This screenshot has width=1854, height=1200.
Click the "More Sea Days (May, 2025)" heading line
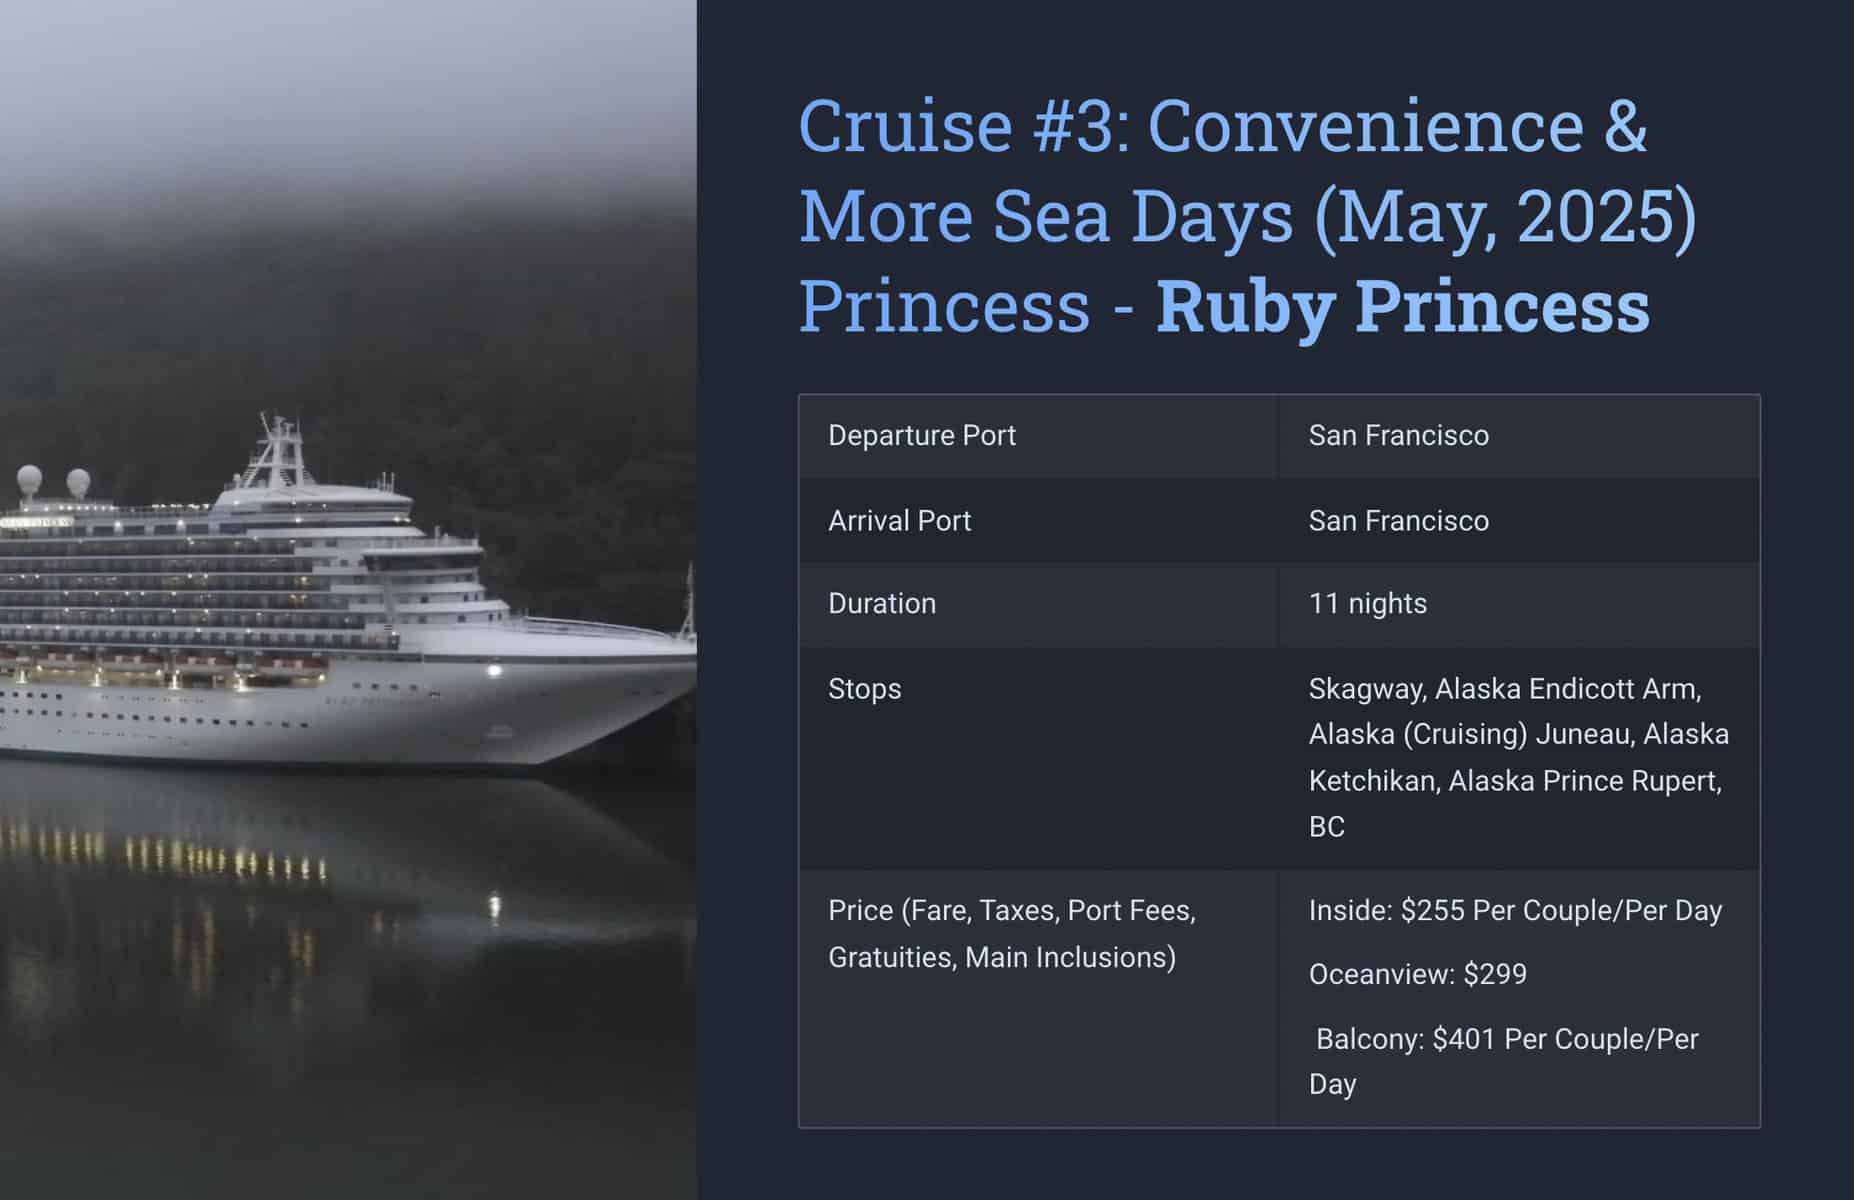1247,216
